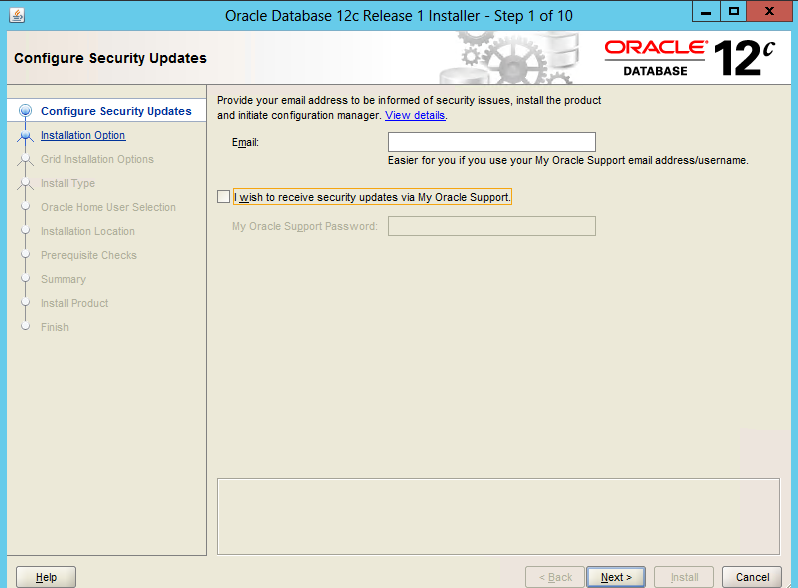This screenshot has width=798, height=588.
Task: Click the Installation Option step bullet icon
Action: click(x=26, y=136)
